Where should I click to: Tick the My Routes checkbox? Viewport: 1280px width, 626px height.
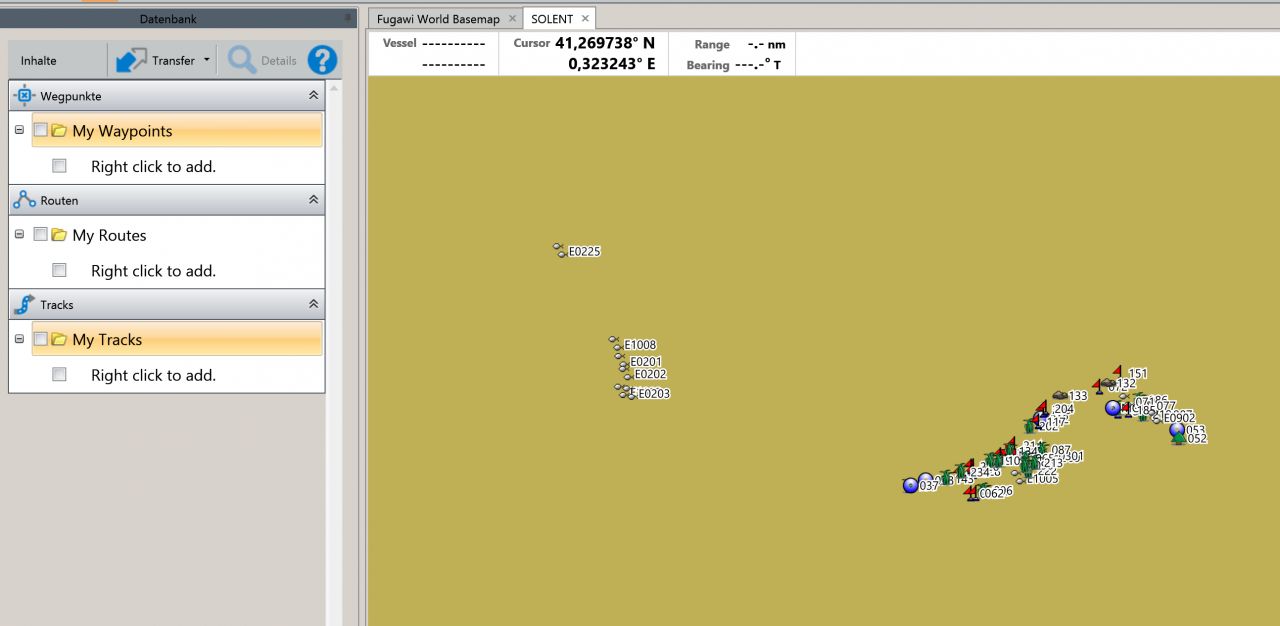click(41, 235)
